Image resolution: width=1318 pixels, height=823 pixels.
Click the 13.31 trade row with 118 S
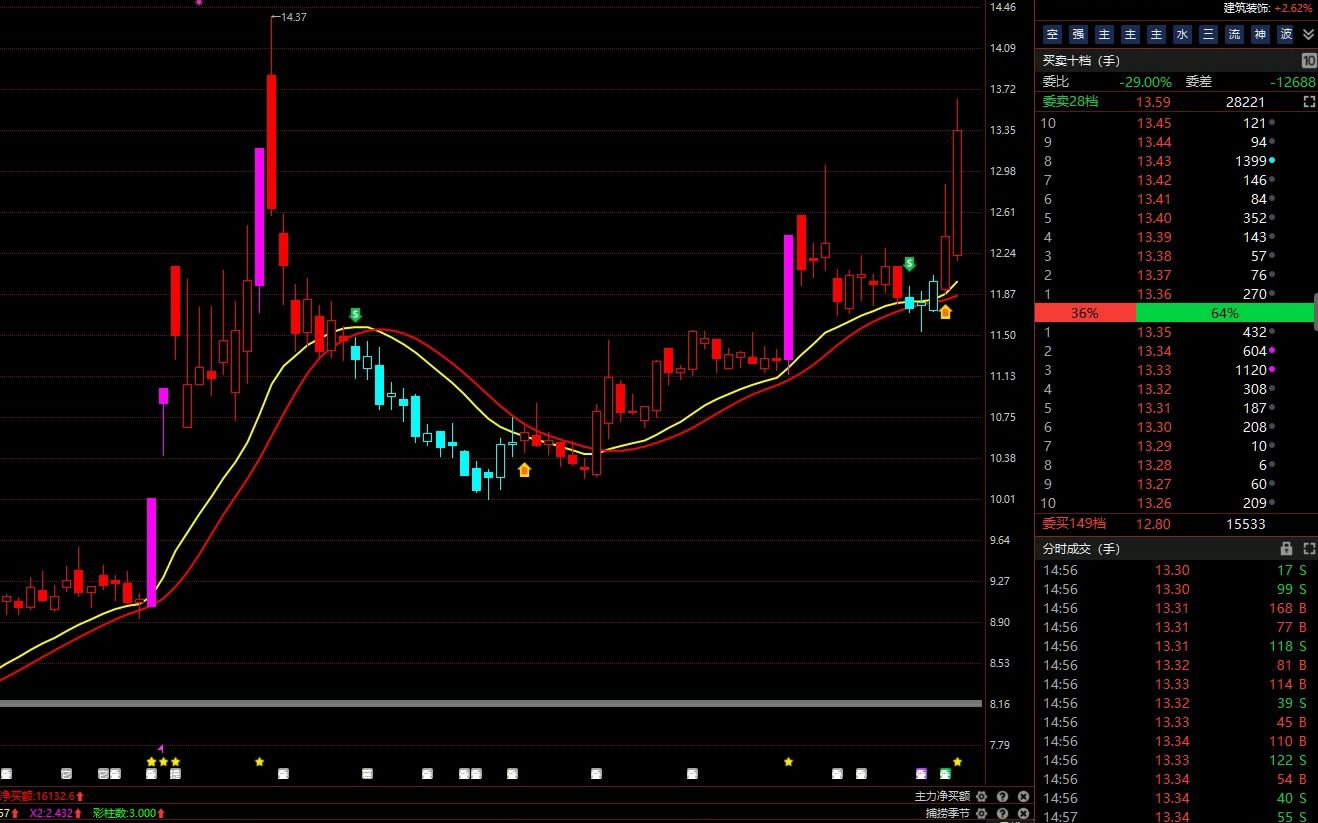pyautogui.click(x=1176, y=646)
